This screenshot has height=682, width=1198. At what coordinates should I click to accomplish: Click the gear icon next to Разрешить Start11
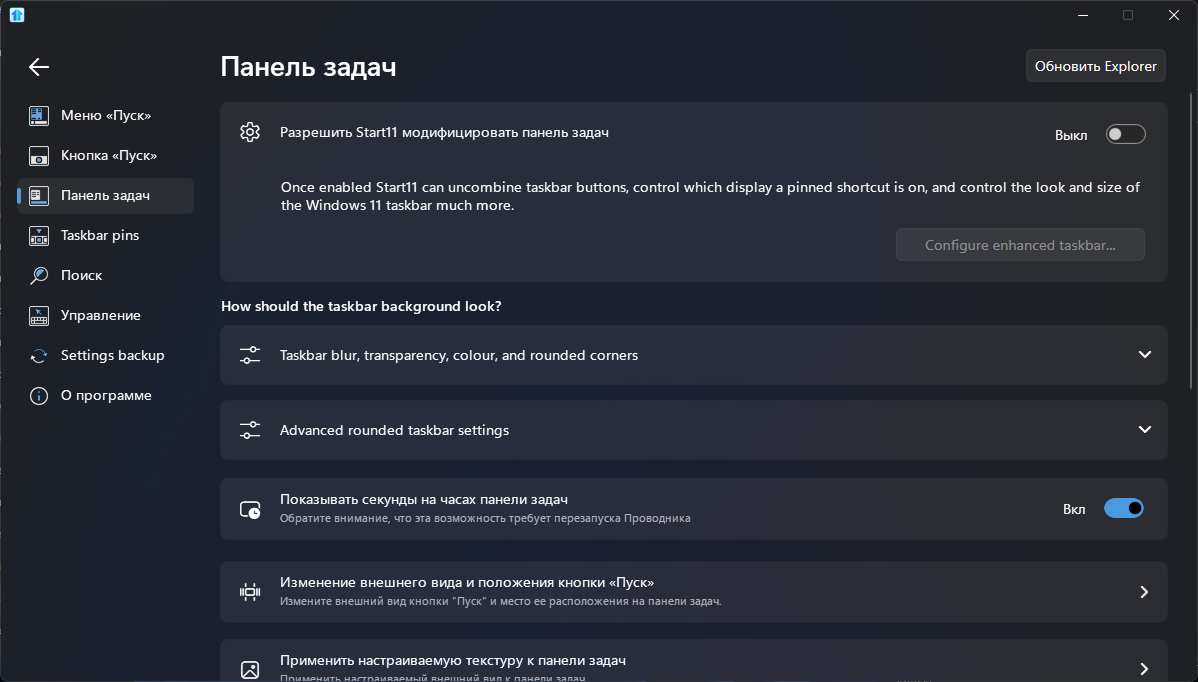(x=250, y=131)
